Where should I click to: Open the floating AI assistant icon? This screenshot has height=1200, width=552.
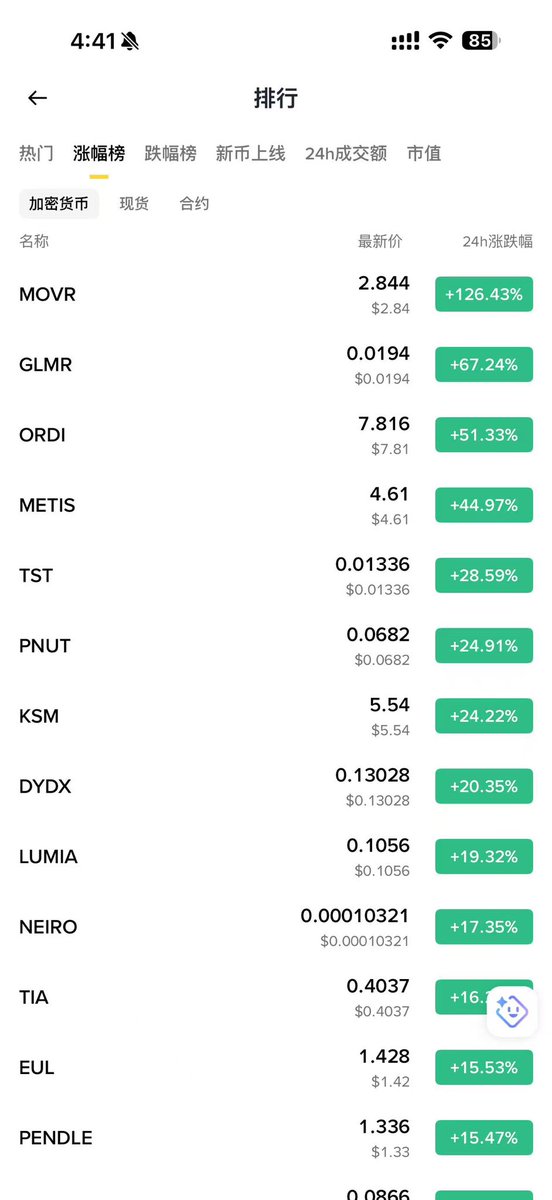coord(512,1011)
